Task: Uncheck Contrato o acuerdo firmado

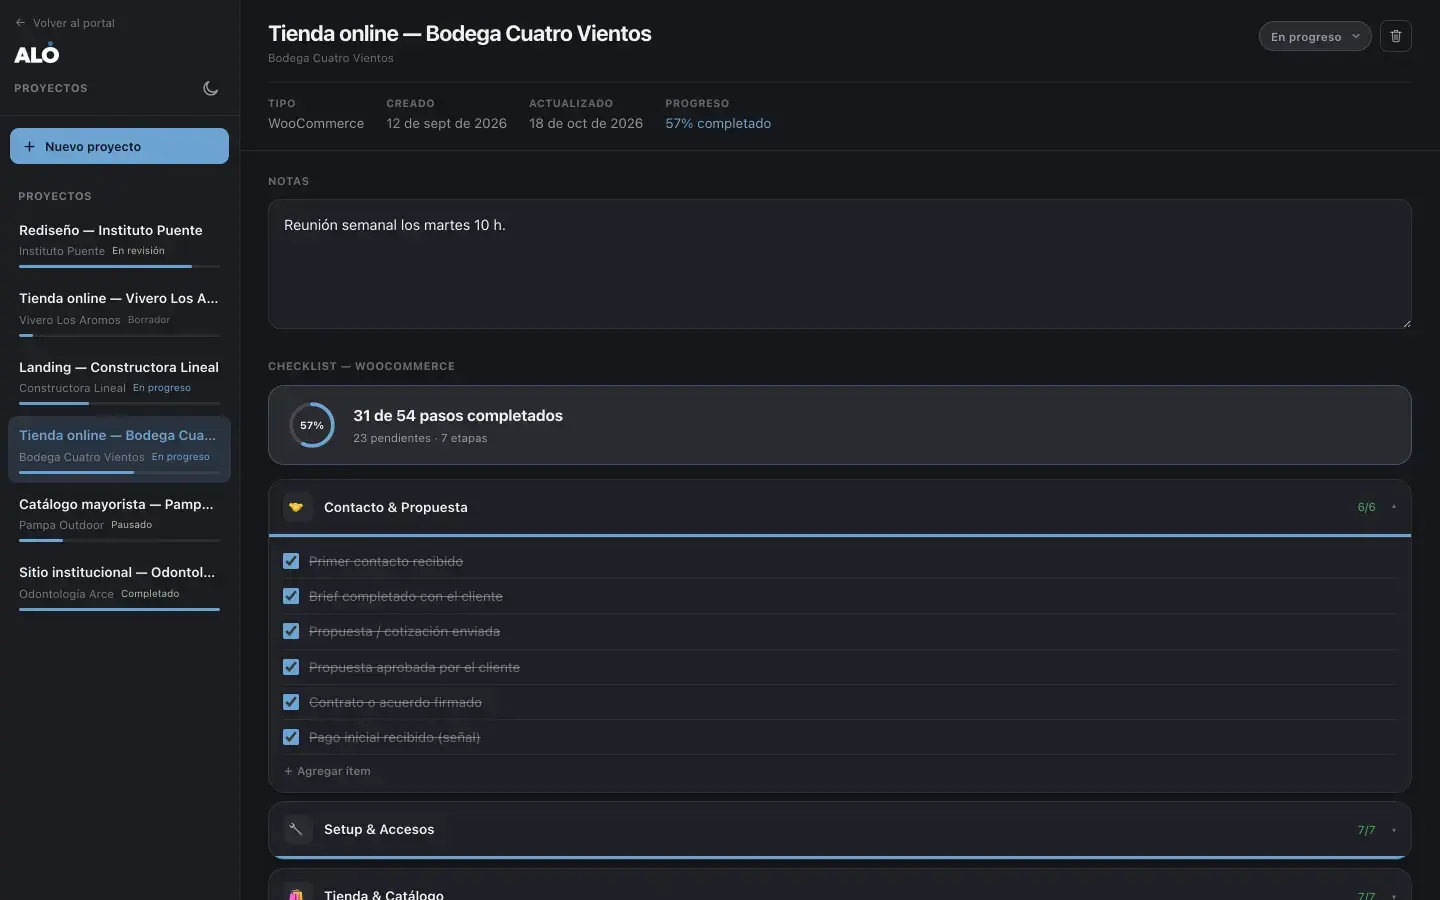Action: [x=291, y=702]
